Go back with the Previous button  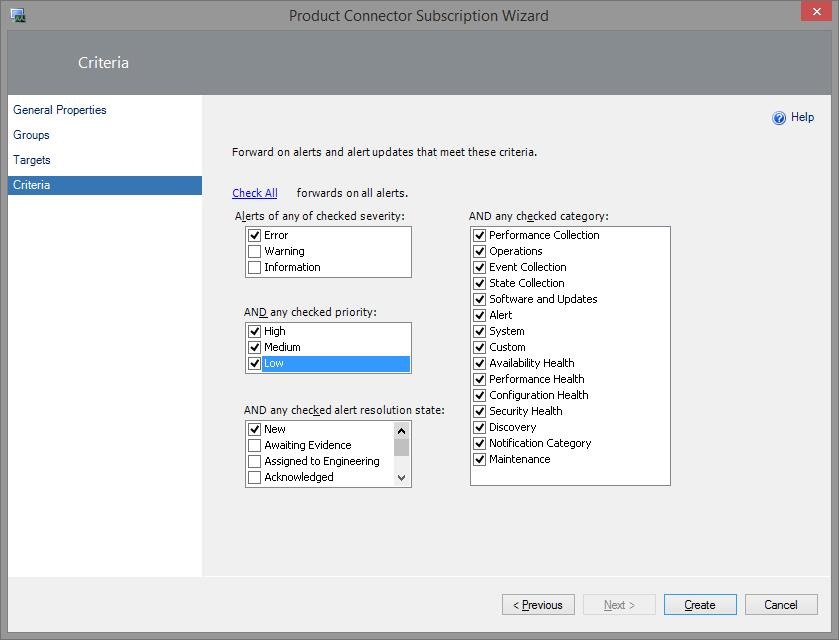tap(538, 605)
